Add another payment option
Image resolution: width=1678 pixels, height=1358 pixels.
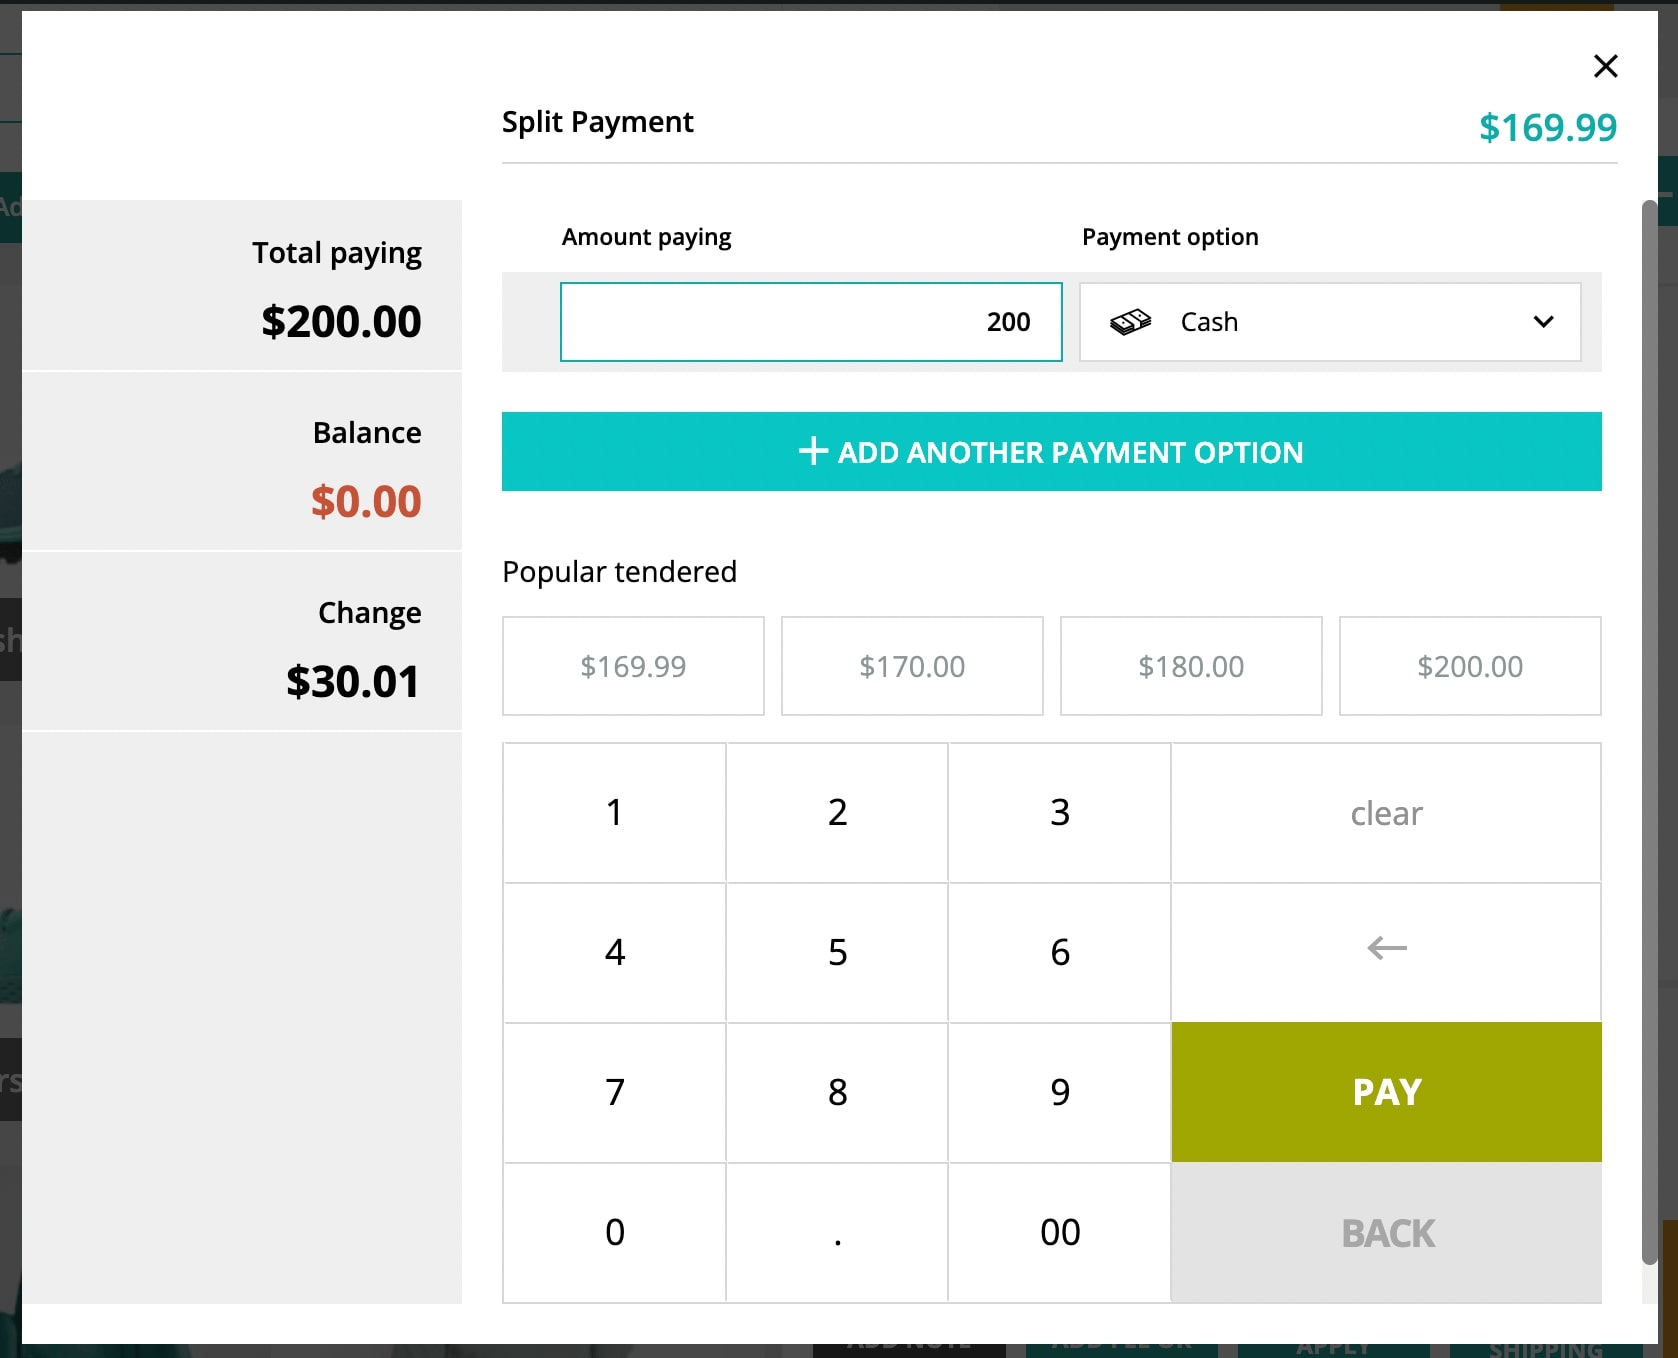coord(1051,452)
